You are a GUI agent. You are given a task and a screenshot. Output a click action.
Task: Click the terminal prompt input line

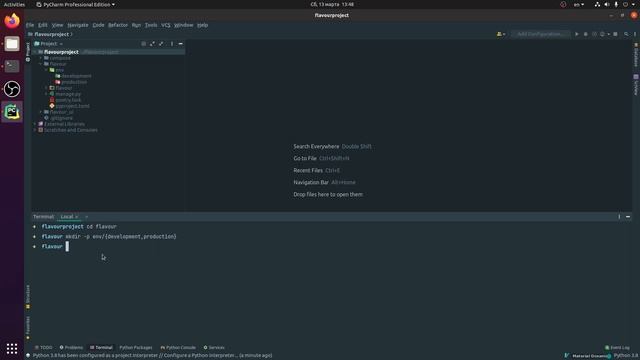click(x=67, y=247)
